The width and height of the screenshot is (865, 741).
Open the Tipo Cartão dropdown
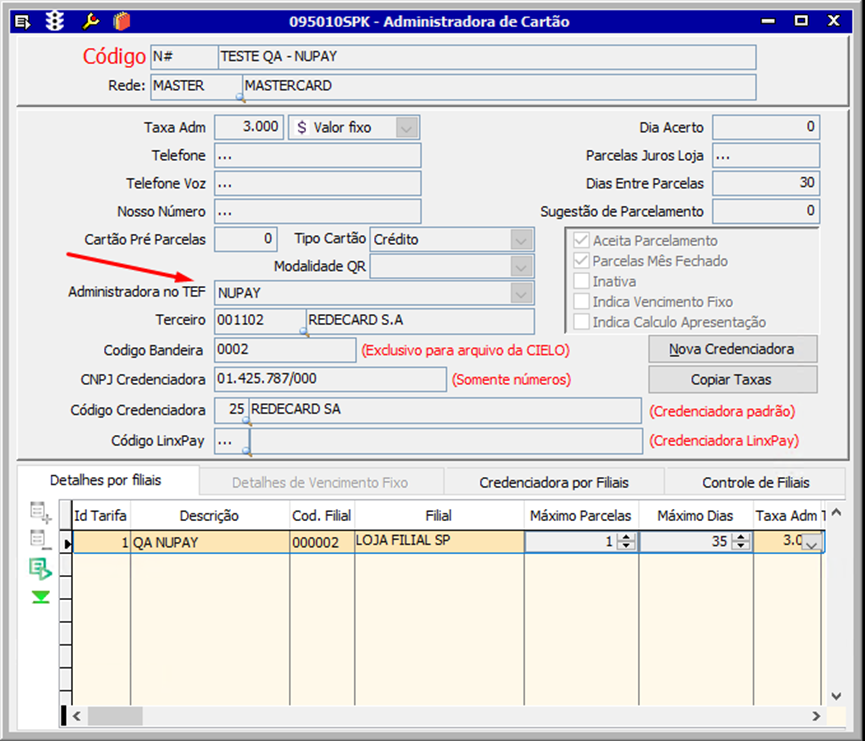(x=521, y=239)
